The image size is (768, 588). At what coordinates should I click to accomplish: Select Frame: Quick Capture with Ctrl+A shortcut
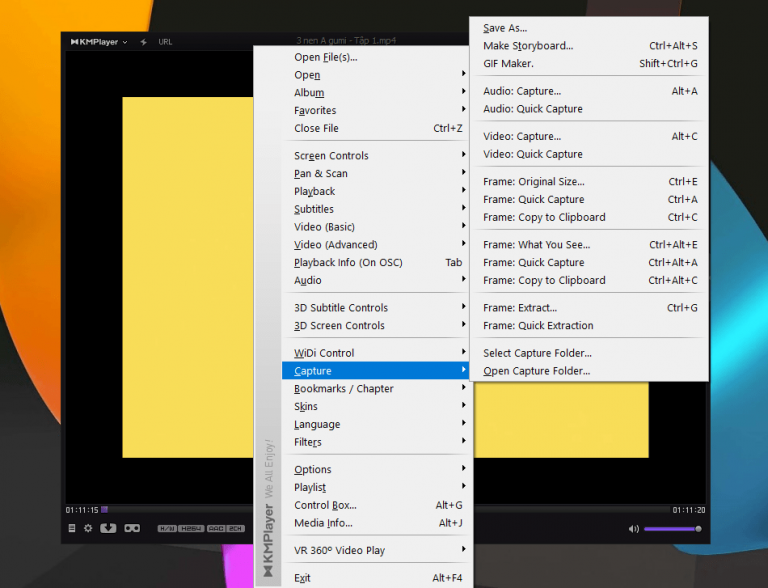point(589,199)
